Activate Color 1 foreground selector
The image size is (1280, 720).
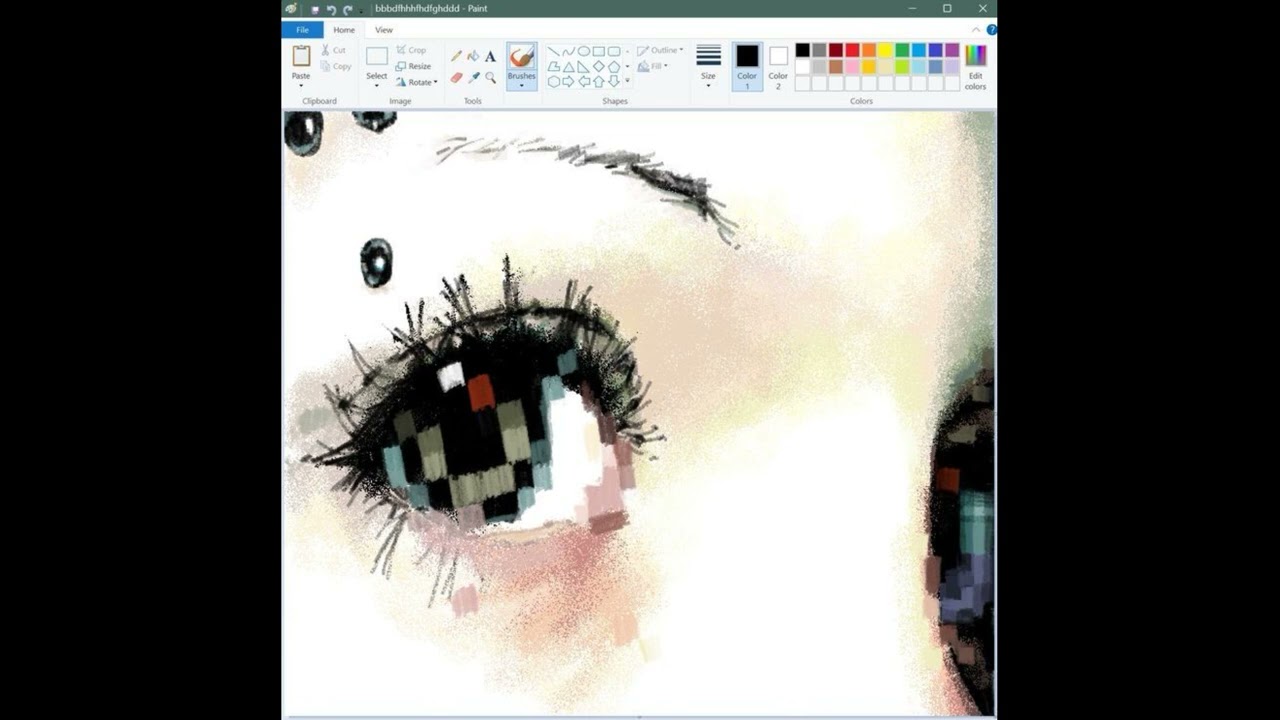747,68
